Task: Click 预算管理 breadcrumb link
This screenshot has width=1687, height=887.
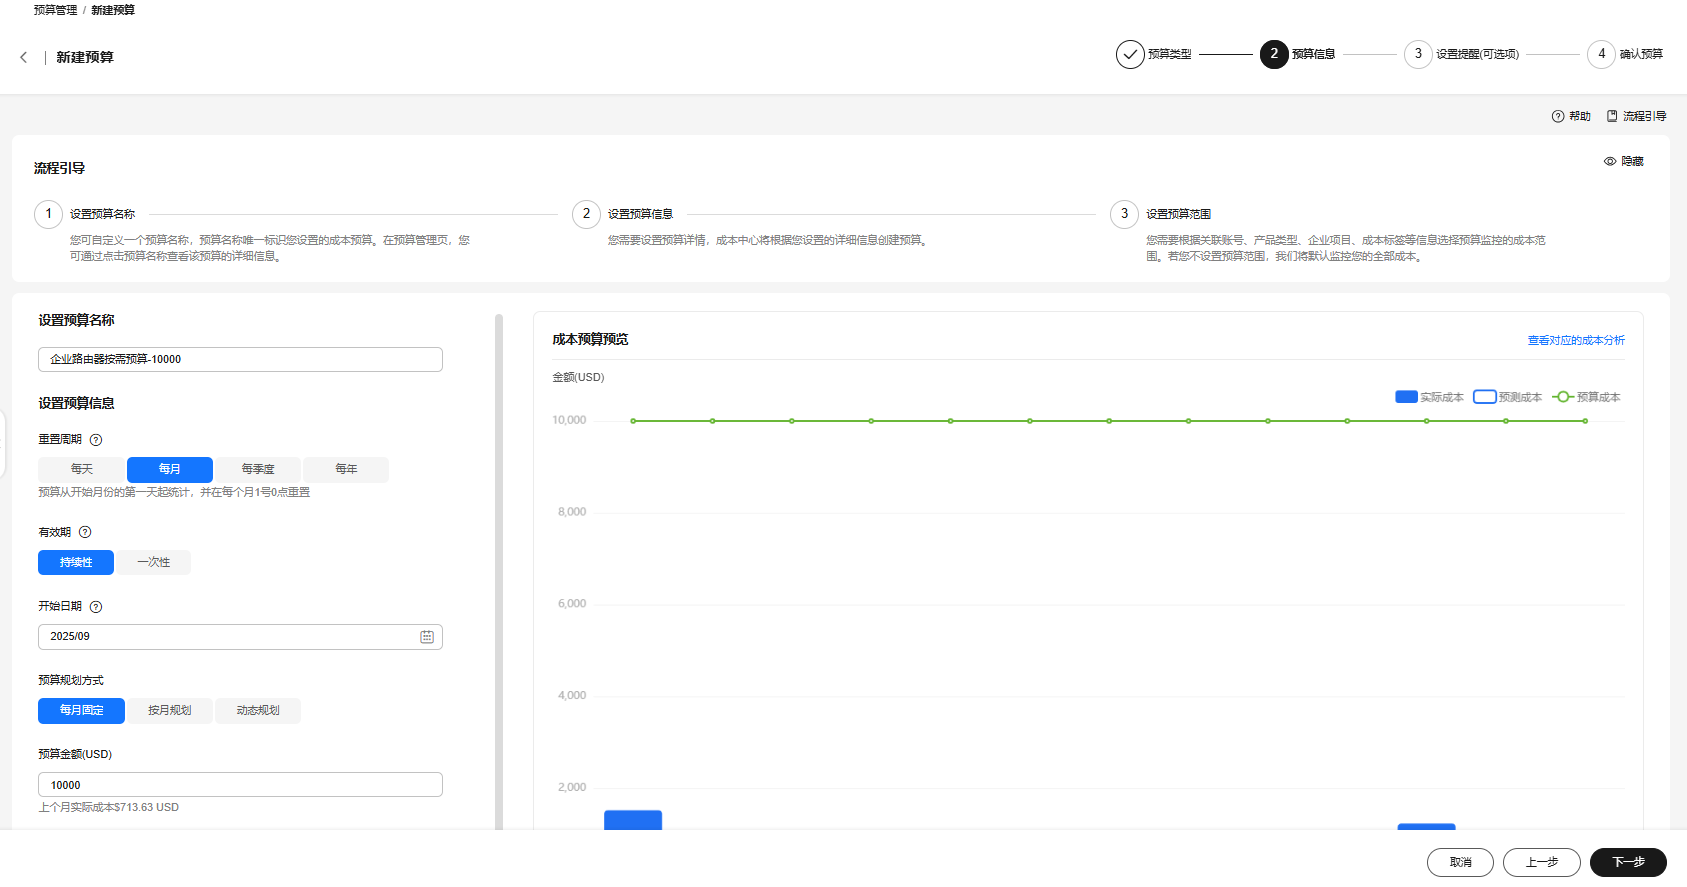Action: tap(55, 10)
